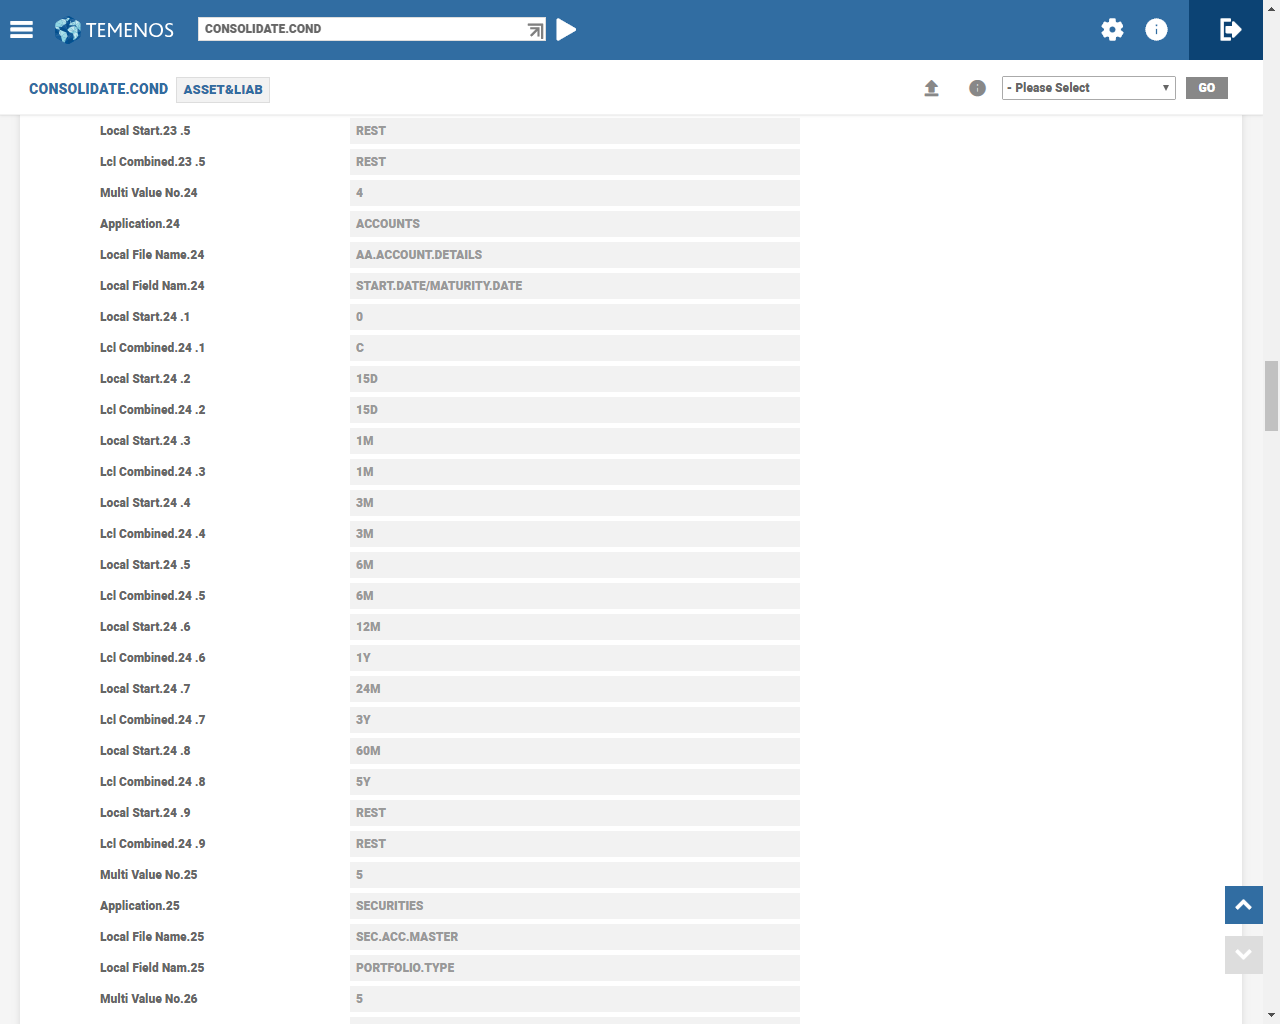The image size is (1280, 1024).
Task: Click the Temenos globe logo
Action: point(68,30)
